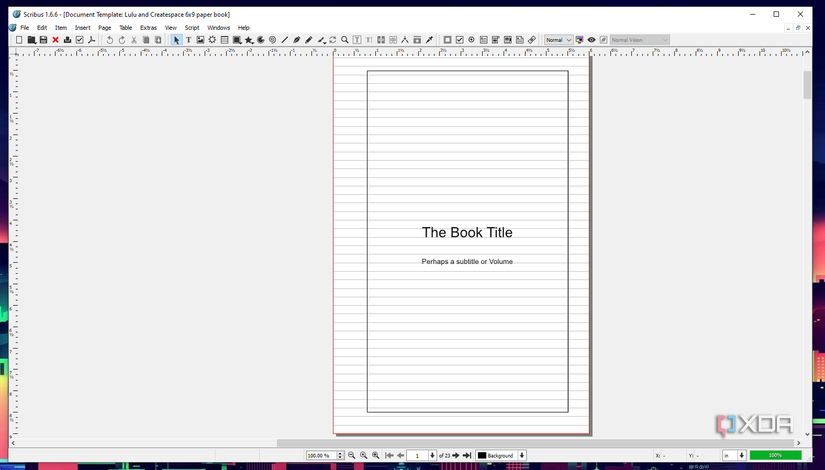Create a new document with toolbar icon
825x470 pixels.
click(x=19, y=40)
